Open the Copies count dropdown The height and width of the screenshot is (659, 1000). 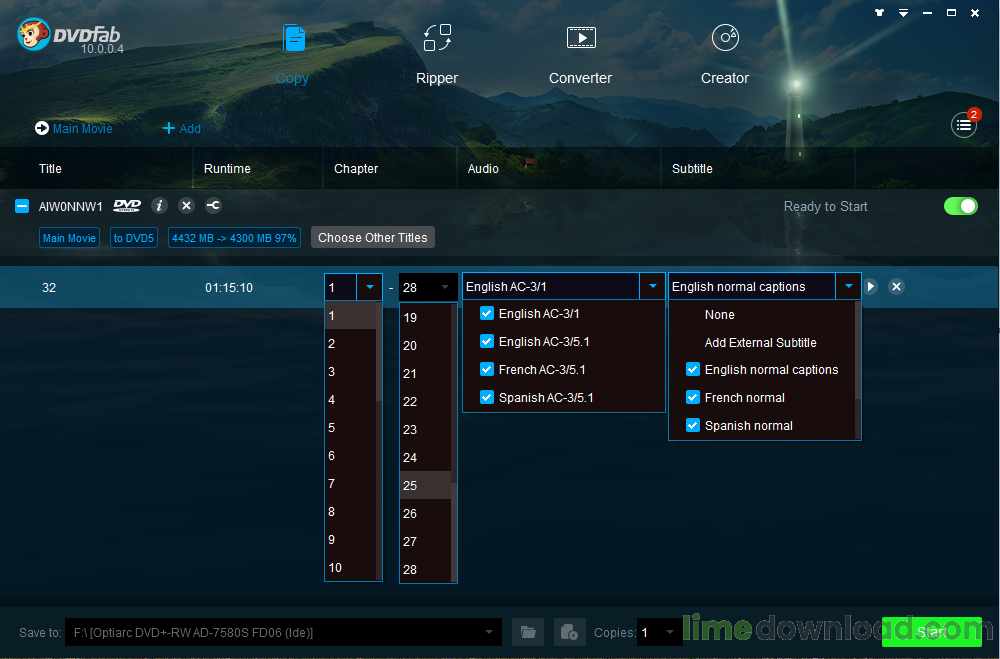point(669,632)
